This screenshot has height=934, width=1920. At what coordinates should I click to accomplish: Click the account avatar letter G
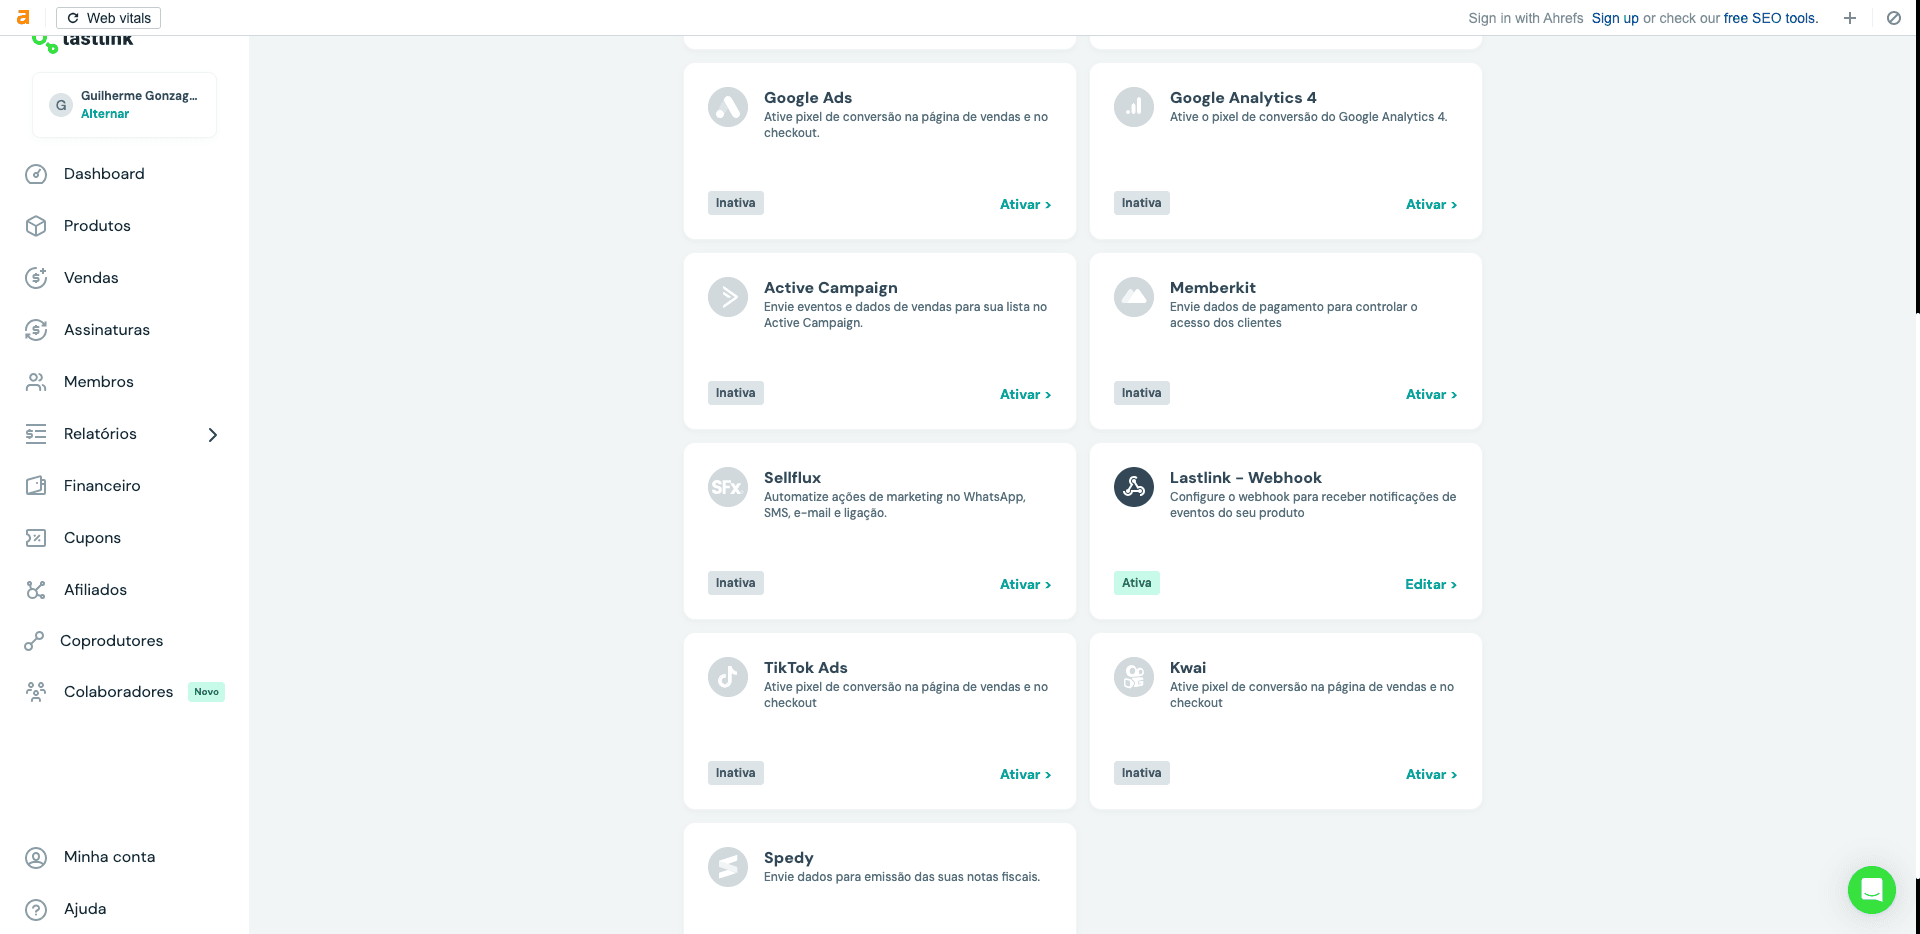pos(61,105)
